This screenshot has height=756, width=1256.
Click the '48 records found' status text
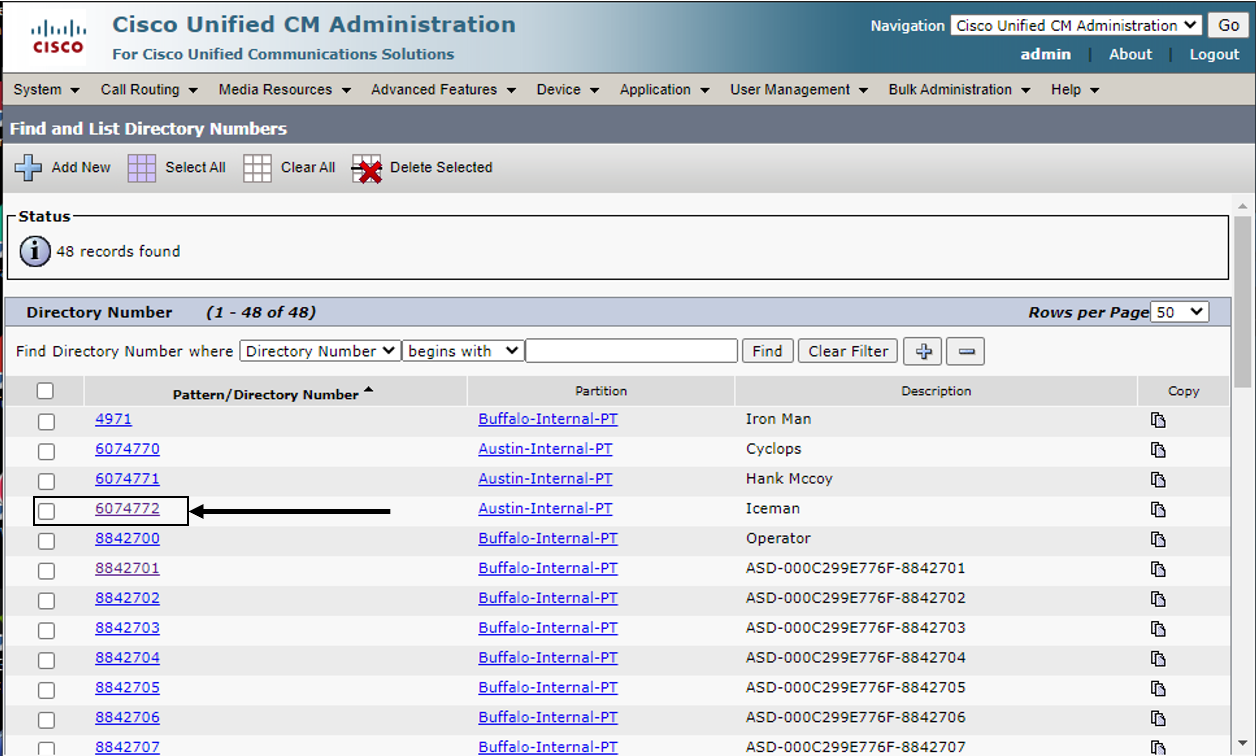(x=118, y=252)
